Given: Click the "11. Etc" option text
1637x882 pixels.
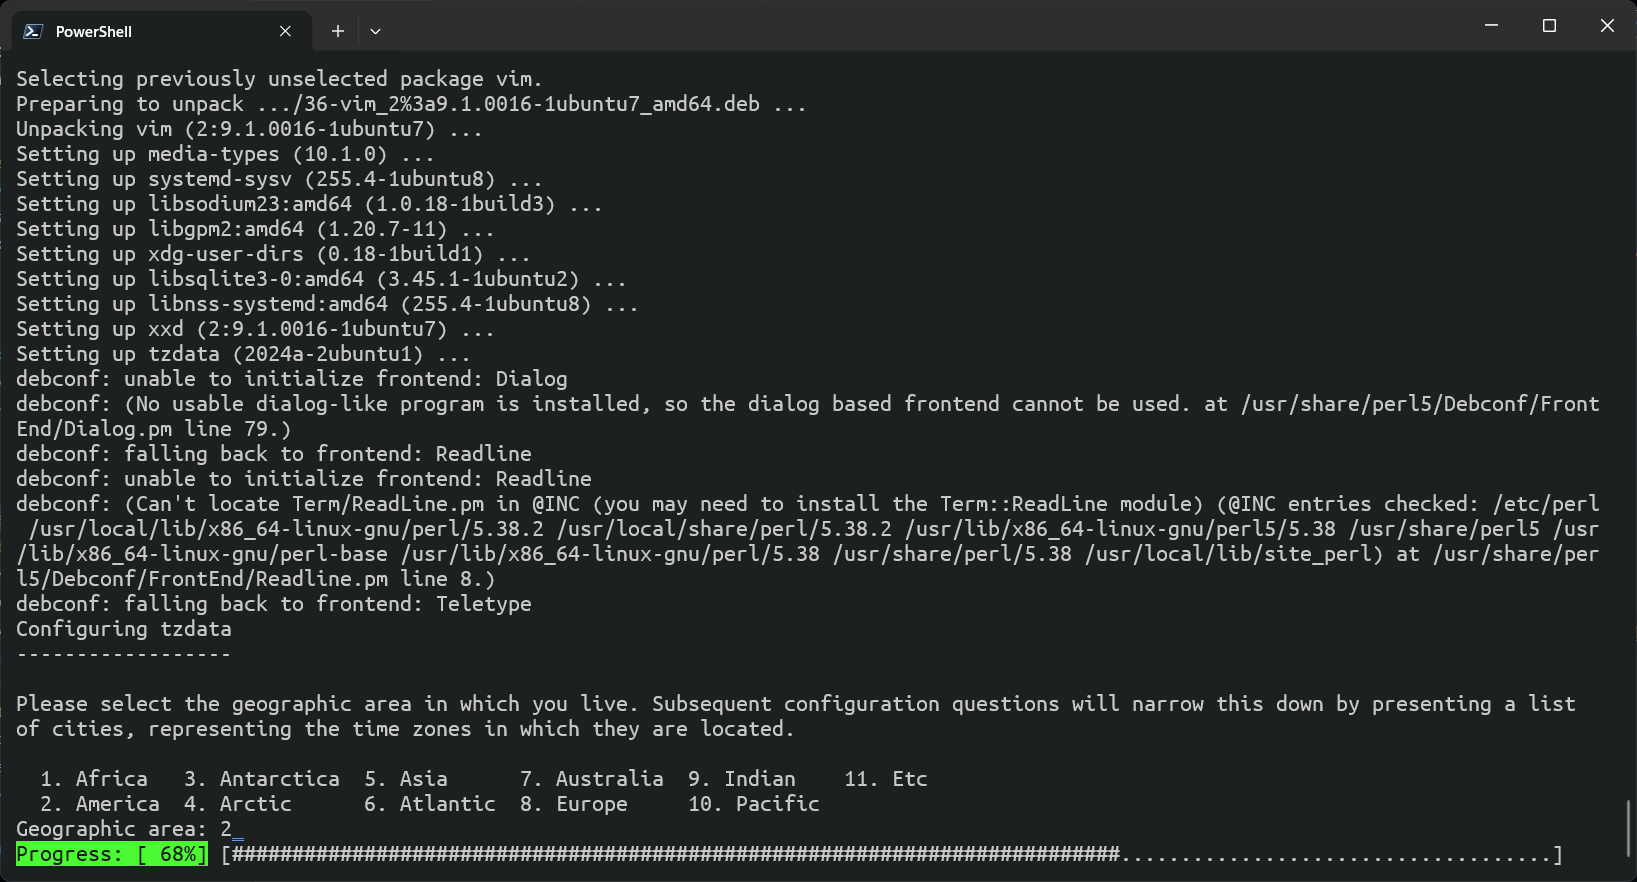Looking at the screenshot, I should click(885, 779).
